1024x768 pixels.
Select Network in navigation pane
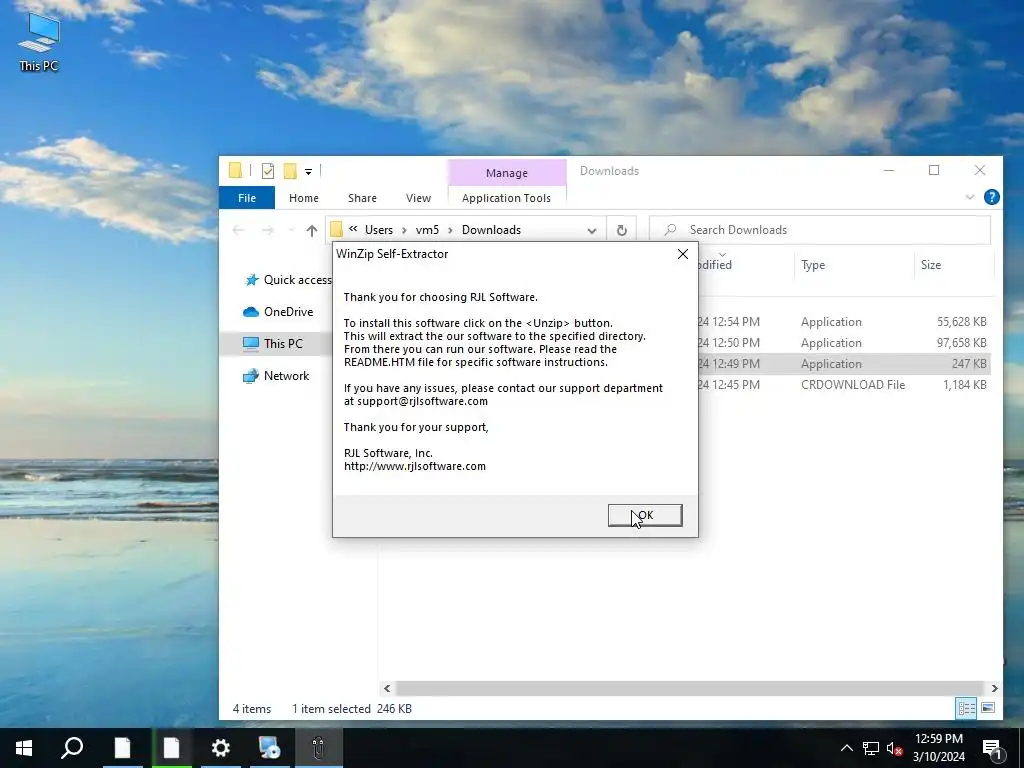click(x=276, y=376)
